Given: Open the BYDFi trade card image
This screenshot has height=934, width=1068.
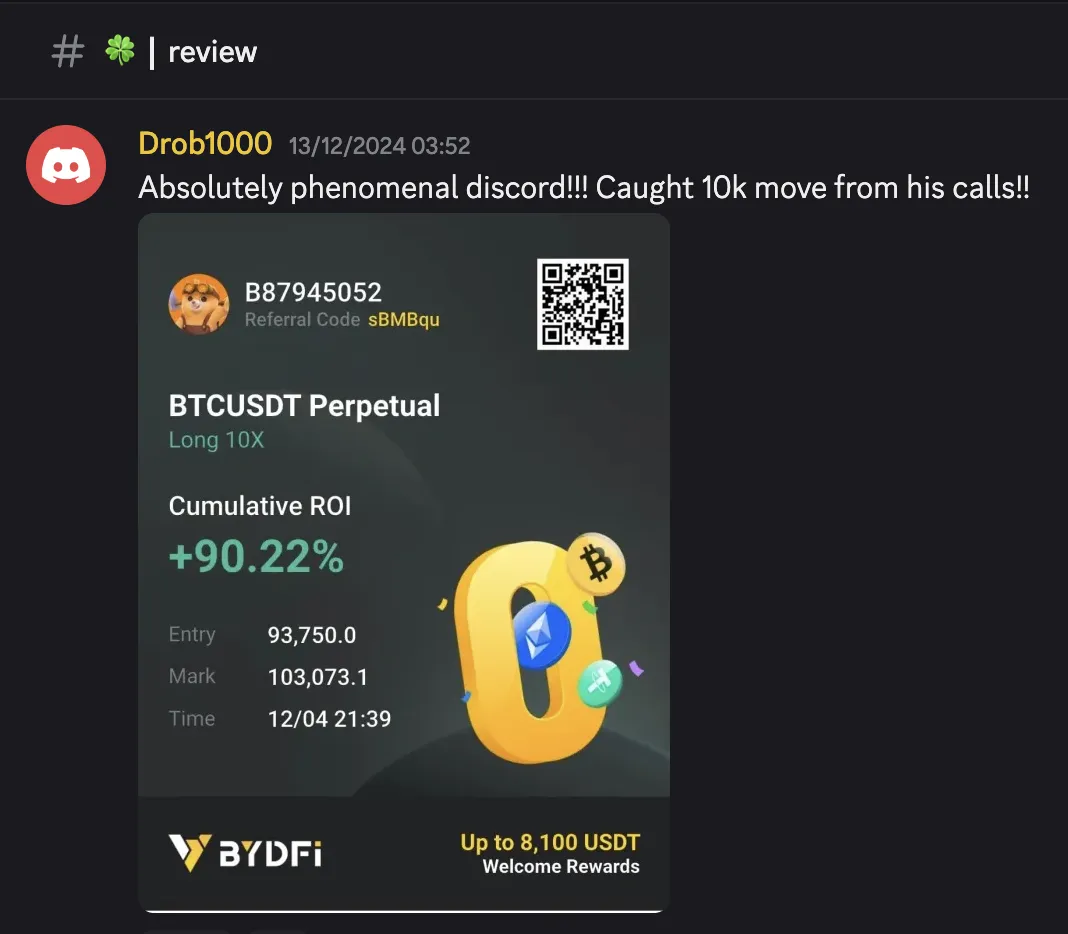Looking at the screenshot, I should tap(404, 563).
